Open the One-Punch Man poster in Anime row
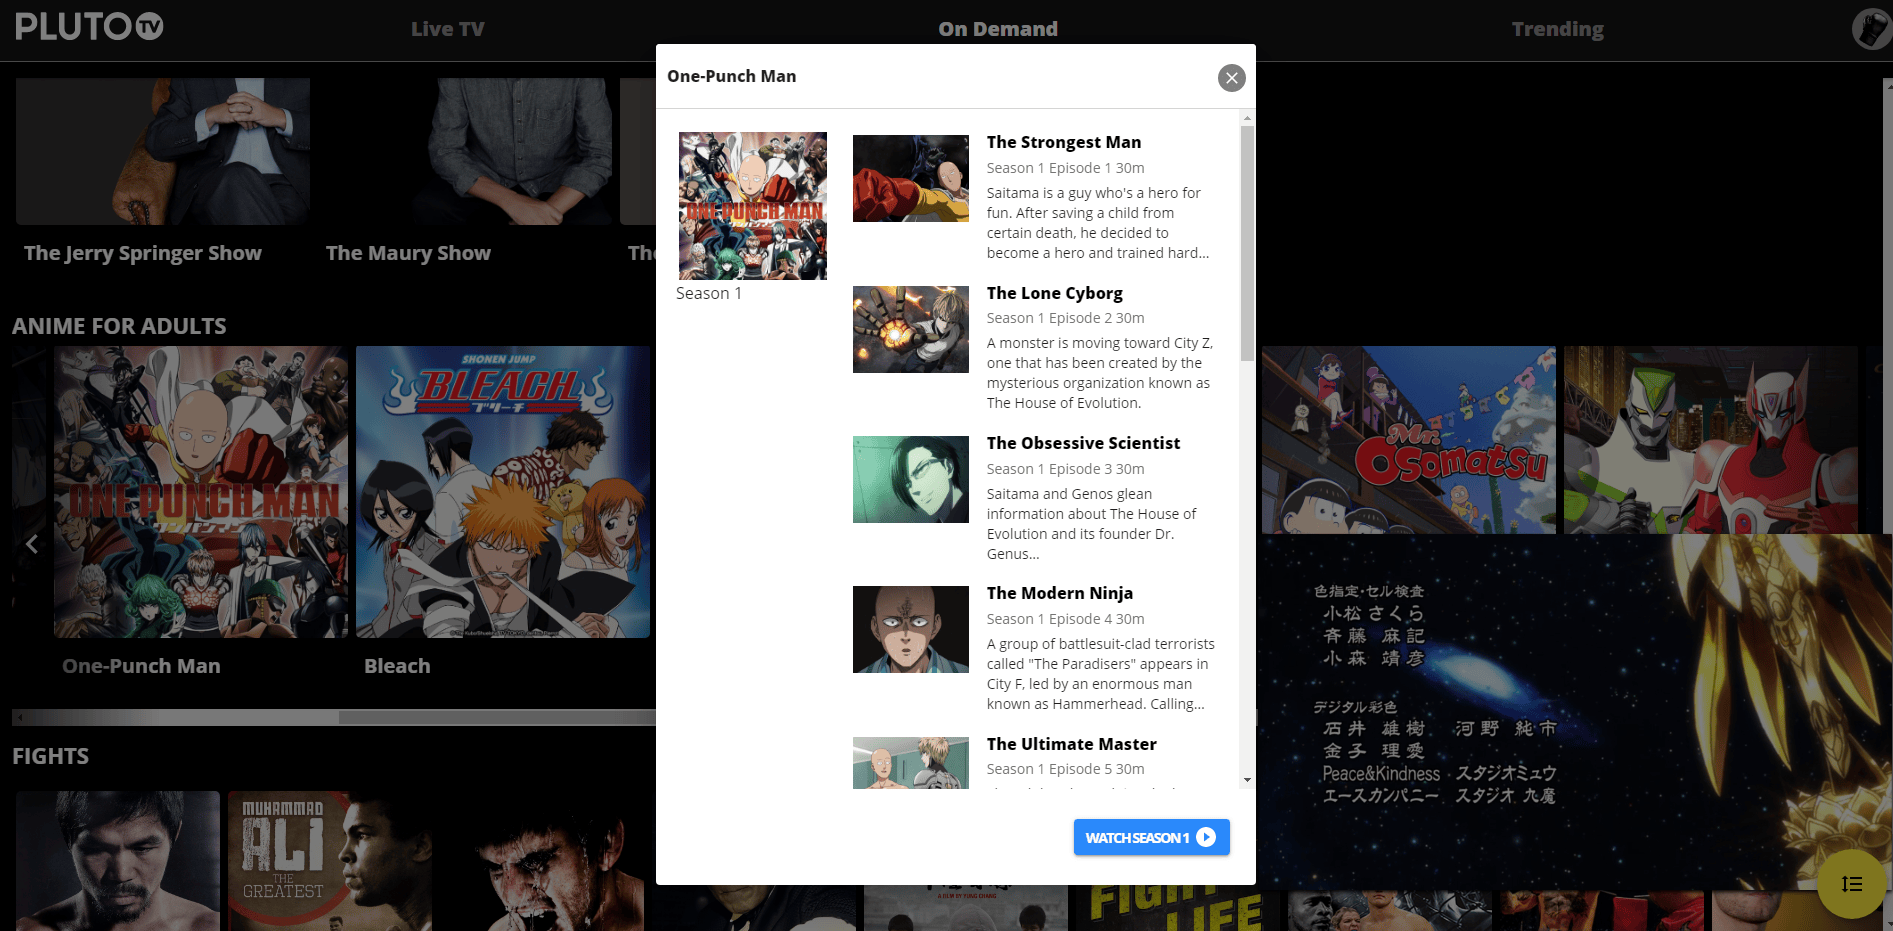The height and width of the screenshot is (931, 1893). point(201,492)
